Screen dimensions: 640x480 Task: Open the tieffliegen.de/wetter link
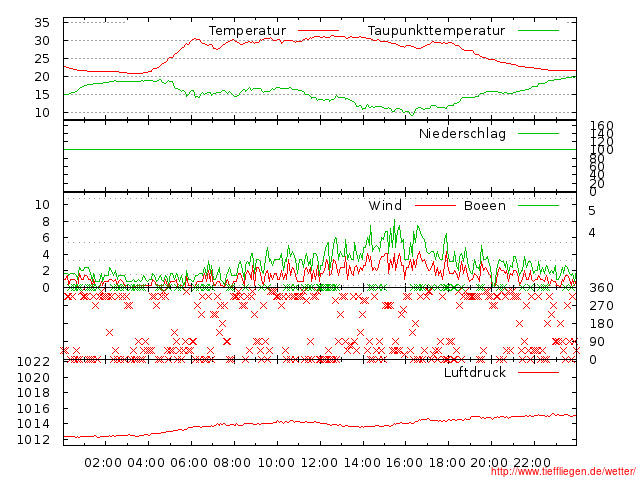[x=563, y=472]
